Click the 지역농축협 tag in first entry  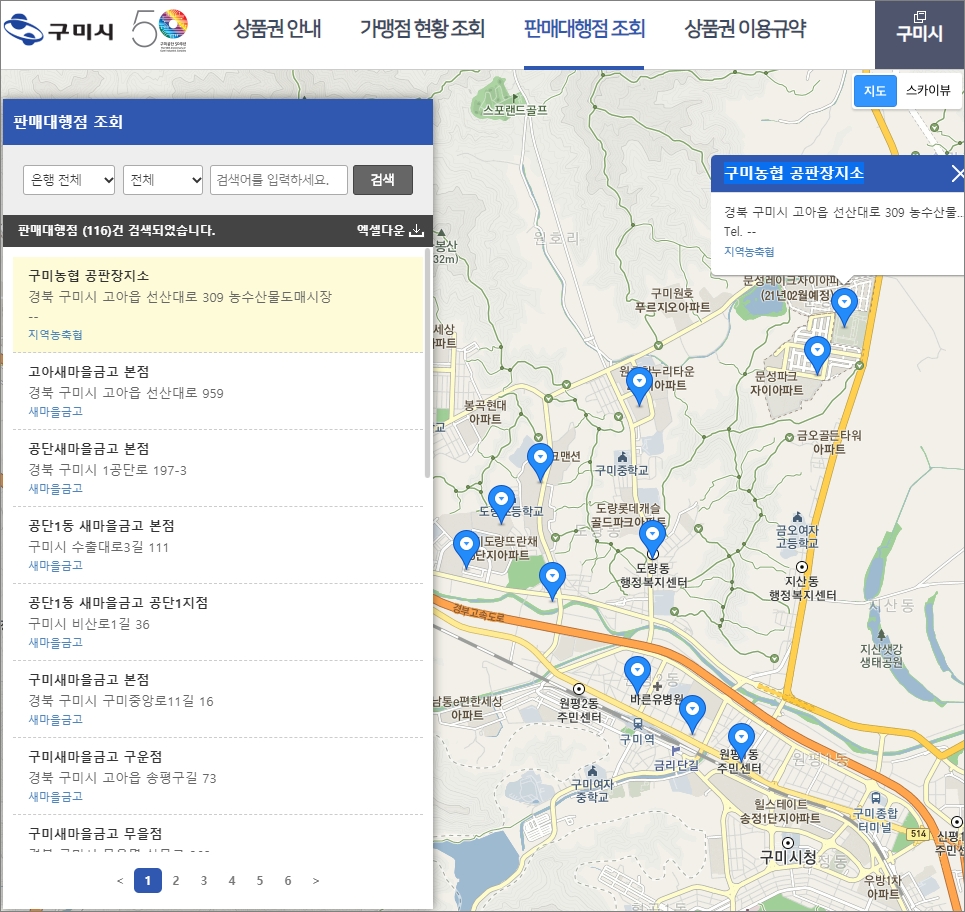[55, 335]
